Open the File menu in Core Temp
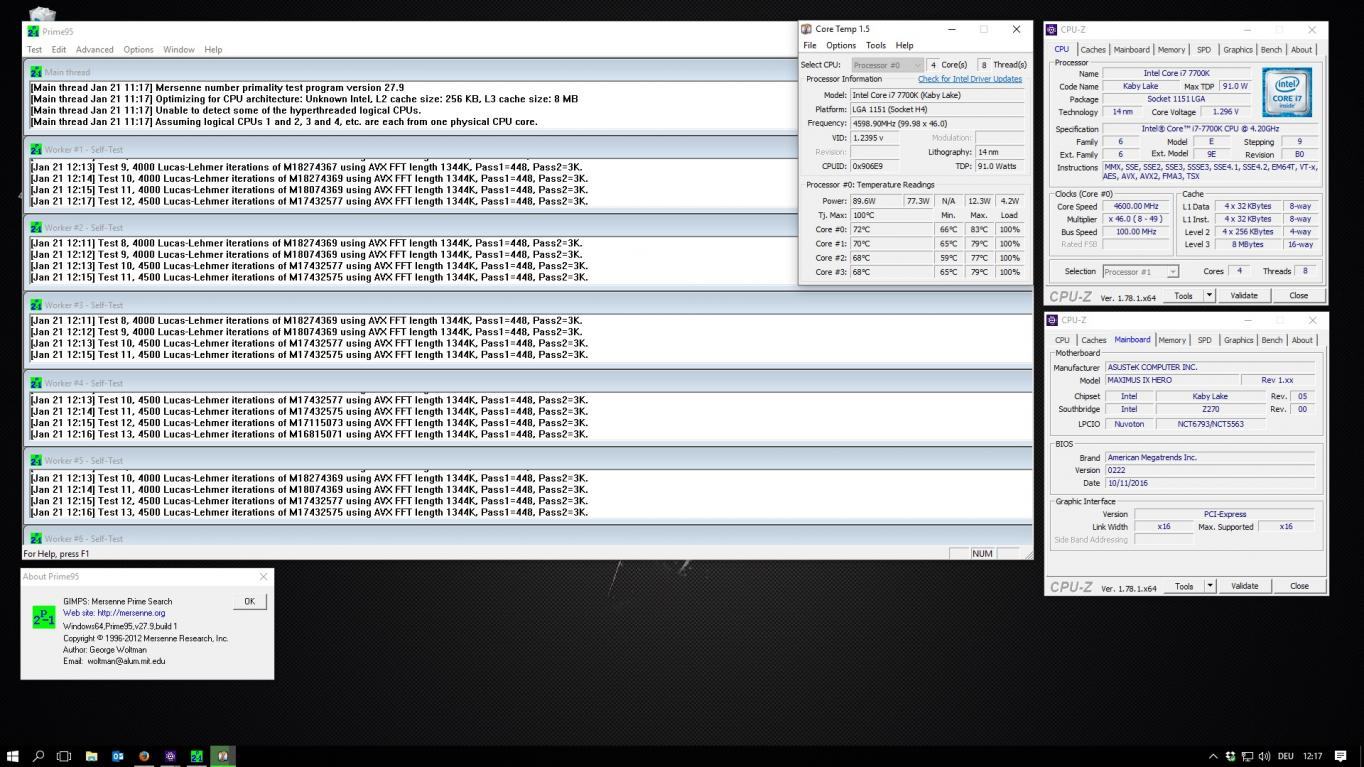Screen dimensions: 1364x767 tap(810, 45)
